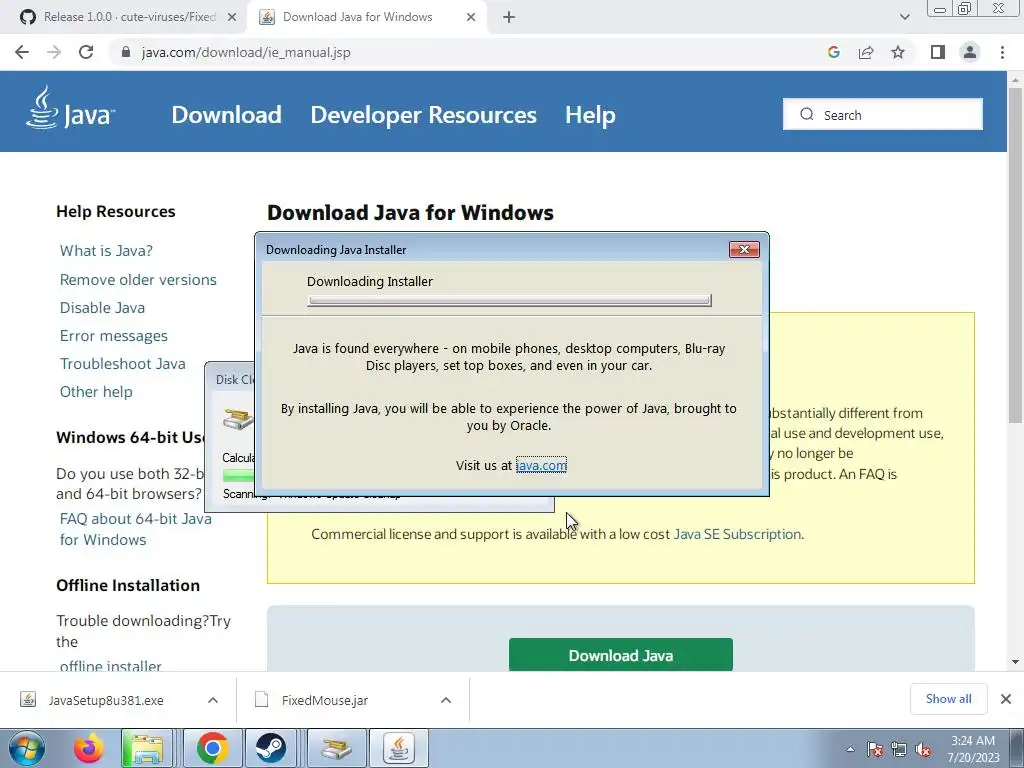The width and height of the screenshot is (1024, 768).
Task: Expand options for JavaSetup8u381.exe download
Action: [213, 700]
